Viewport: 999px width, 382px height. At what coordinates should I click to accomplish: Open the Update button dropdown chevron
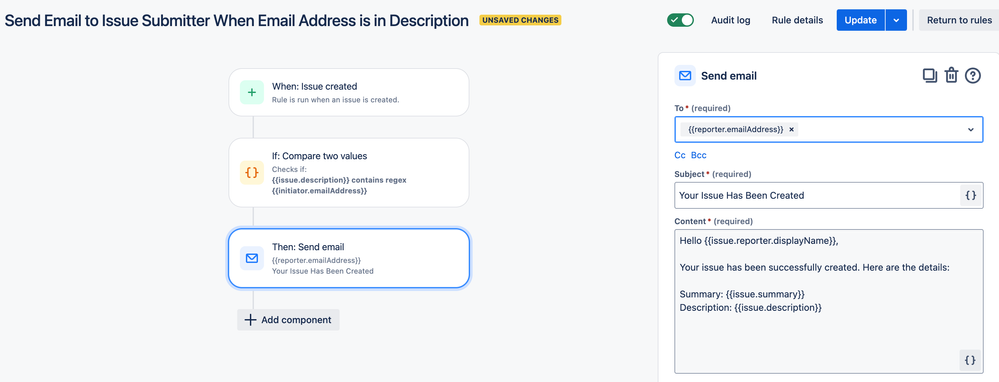896,20
